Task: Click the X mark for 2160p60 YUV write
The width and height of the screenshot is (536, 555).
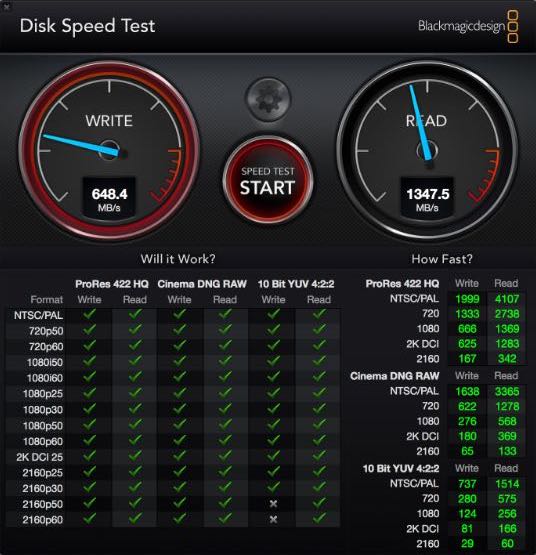Action: [273, 519]
